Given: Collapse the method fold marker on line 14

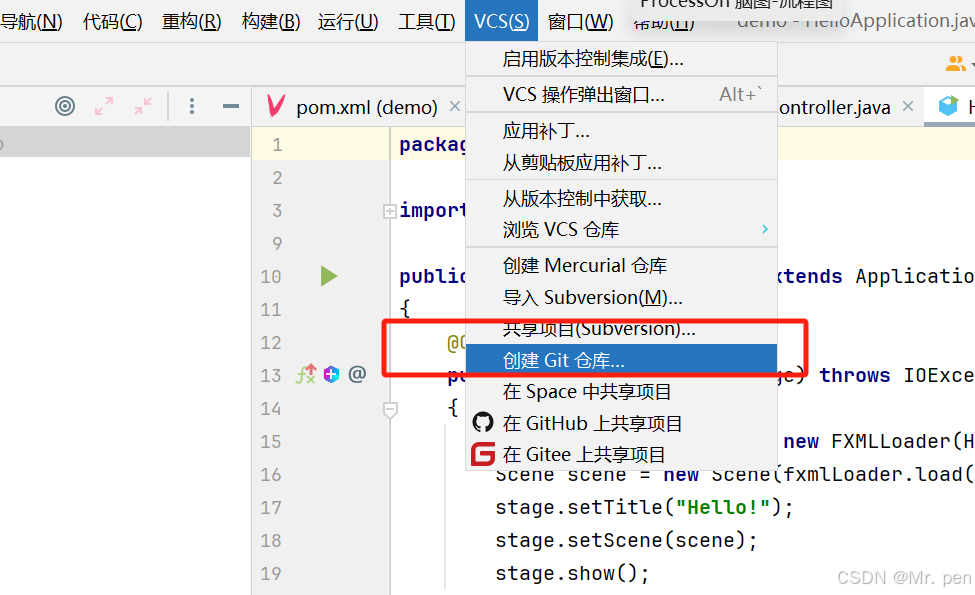Looking at the screenshot, I should [x=390, y=410].
